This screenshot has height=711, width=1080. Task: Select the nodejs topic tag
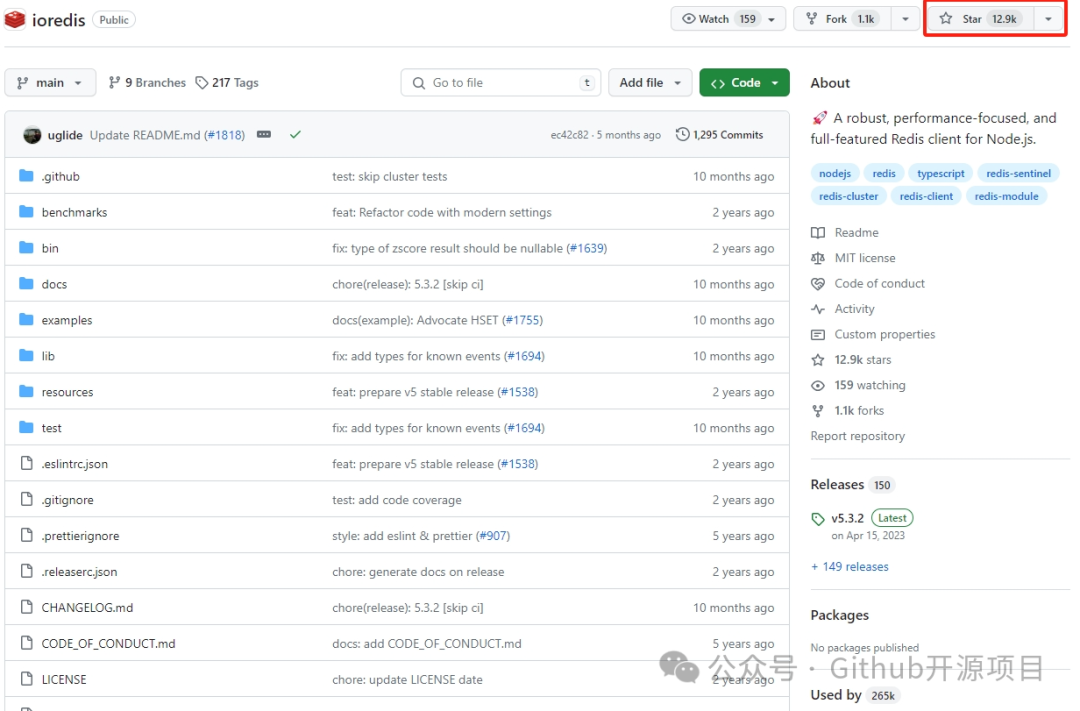(835, 174)
